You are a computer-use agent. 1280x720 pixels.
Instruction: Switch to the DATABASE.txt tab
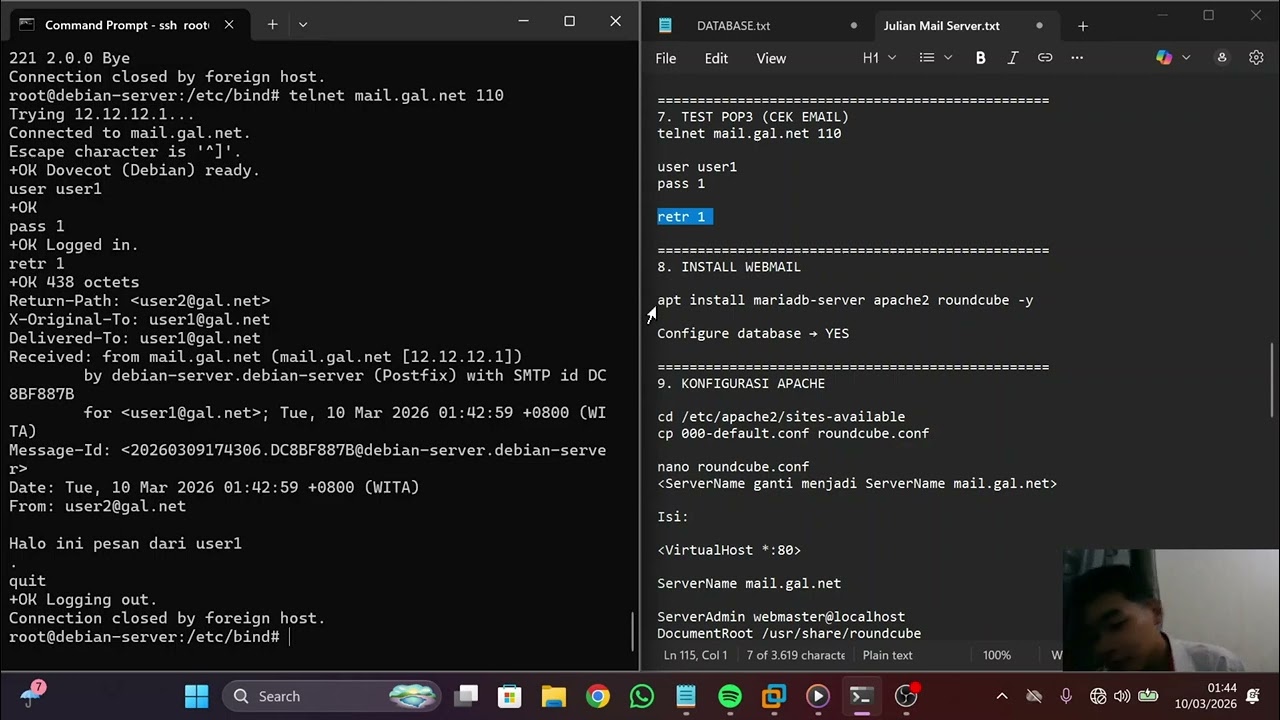point(733,26)
